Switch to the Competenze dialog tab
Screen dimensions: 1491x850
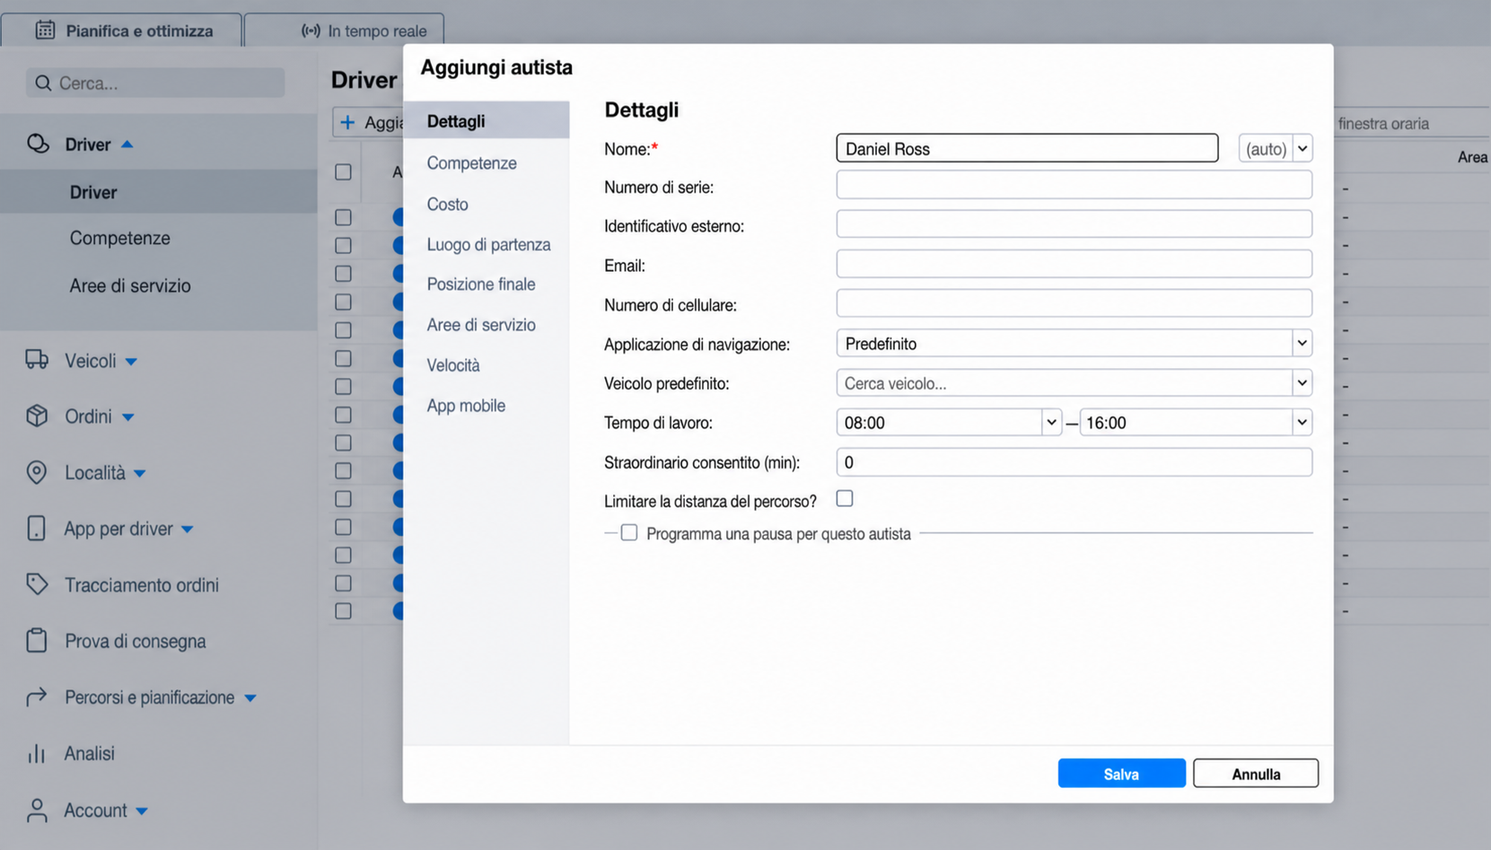[x=472, y=163]
